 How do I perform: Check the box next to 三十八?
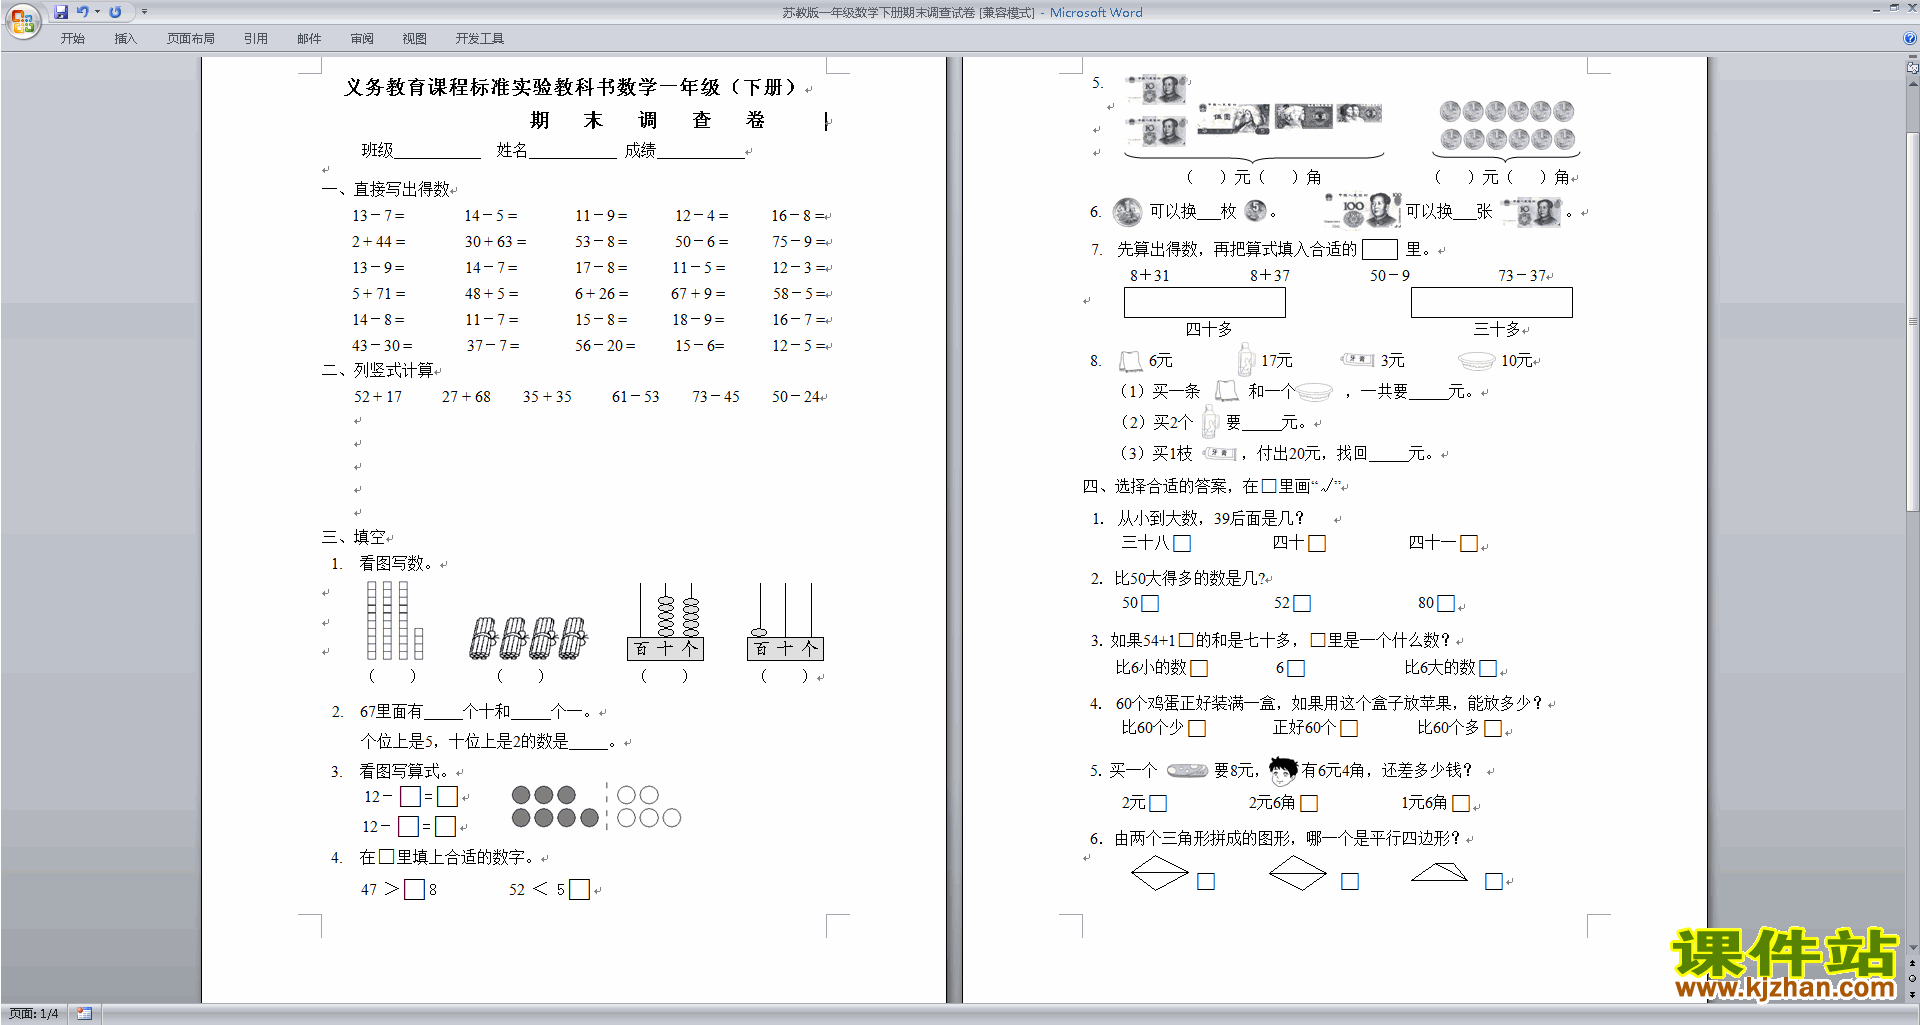pos(1182,544)
